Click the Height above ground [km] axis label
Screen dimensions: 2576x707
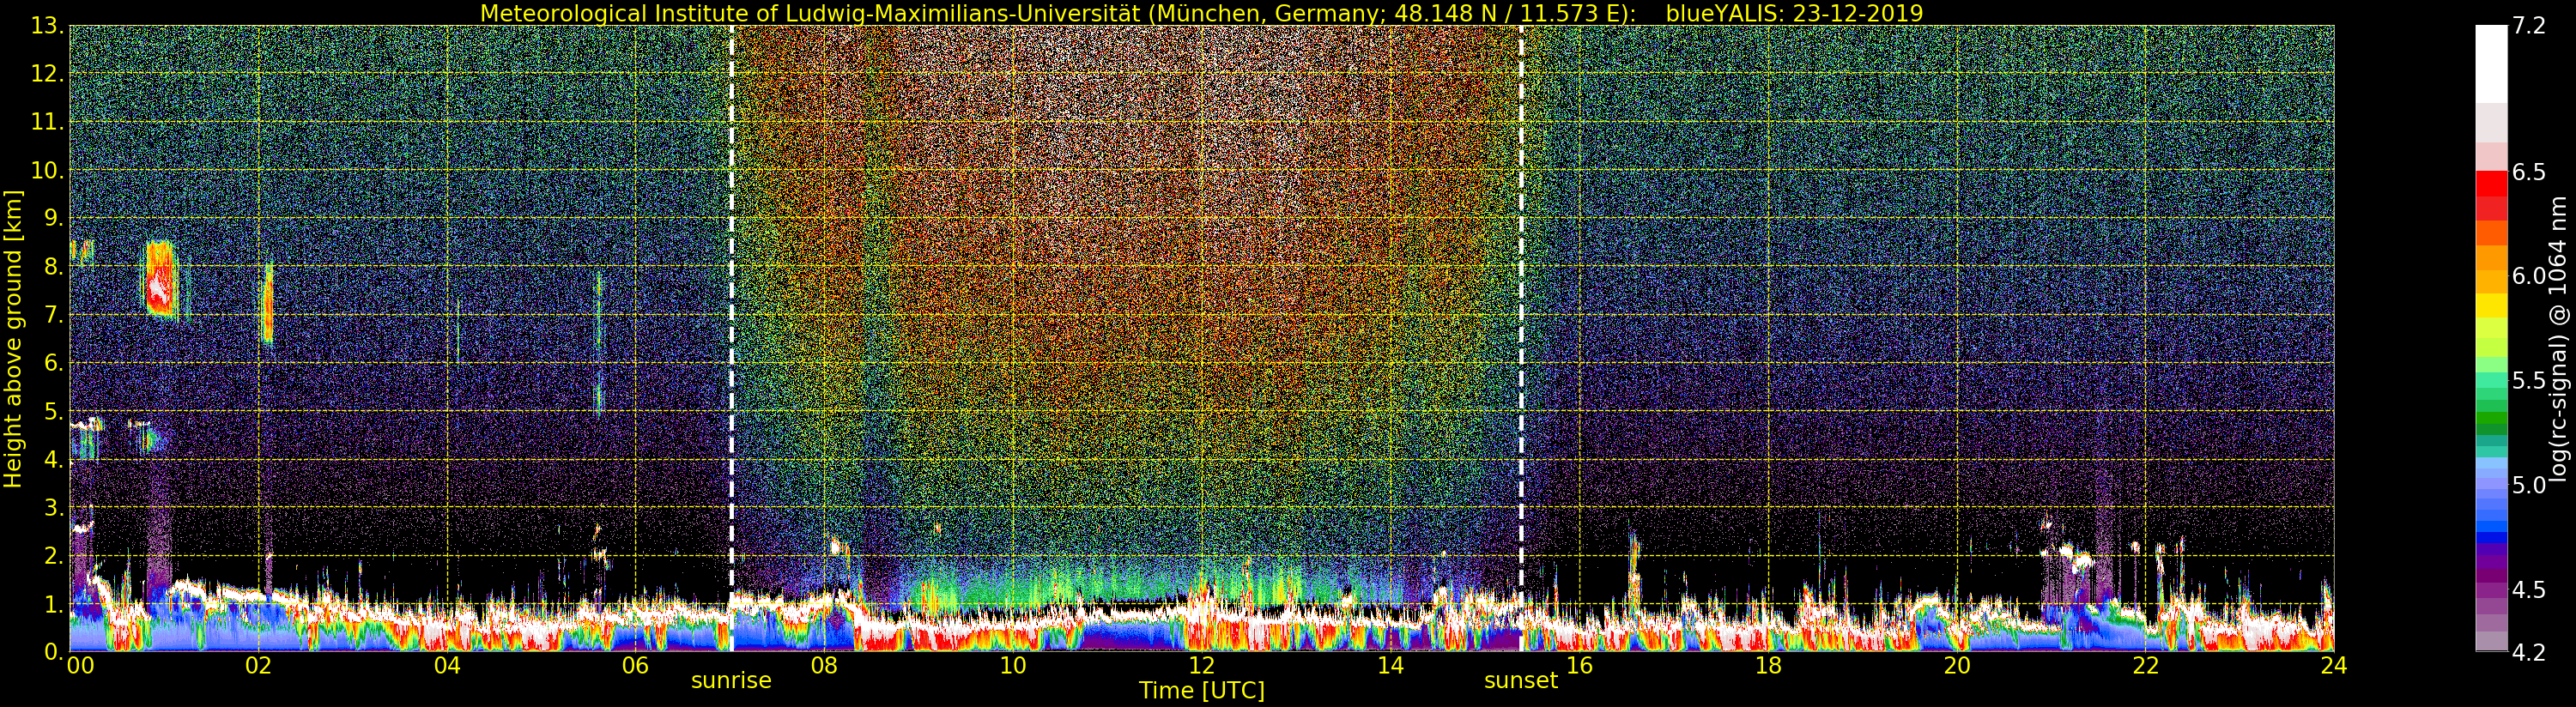tap(13, 339)
